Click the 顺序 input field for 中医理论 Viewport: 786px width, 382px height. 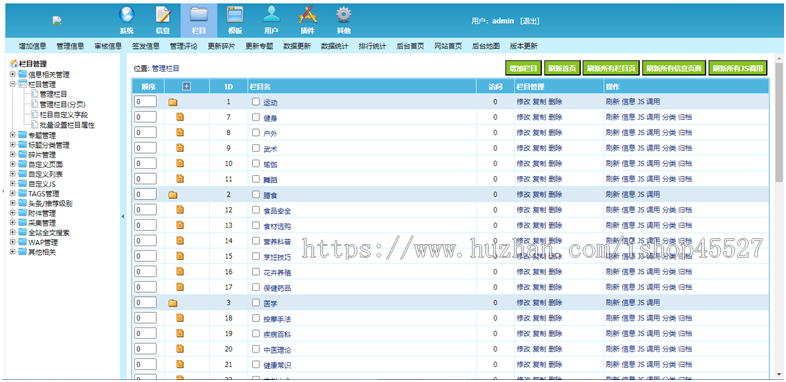point(145,349)
